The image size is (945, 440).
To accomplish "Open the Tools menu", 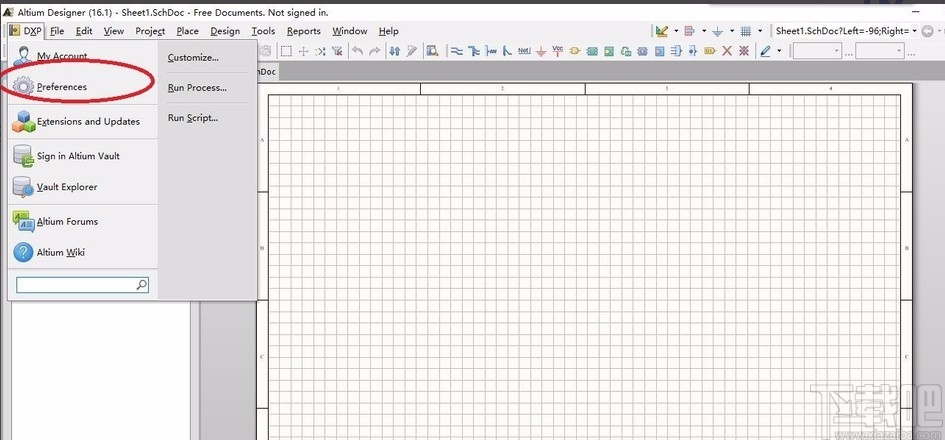I will [263, 31].
